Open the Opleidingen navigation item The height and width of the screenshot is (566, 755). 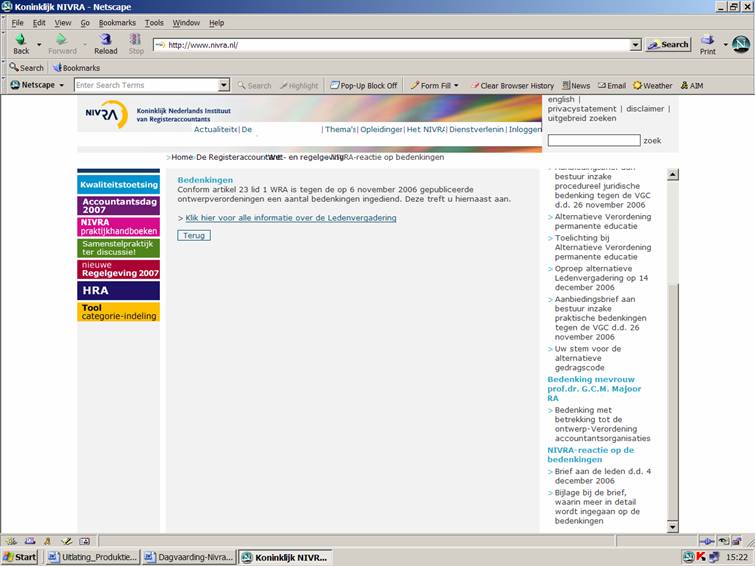coord(381,129)
